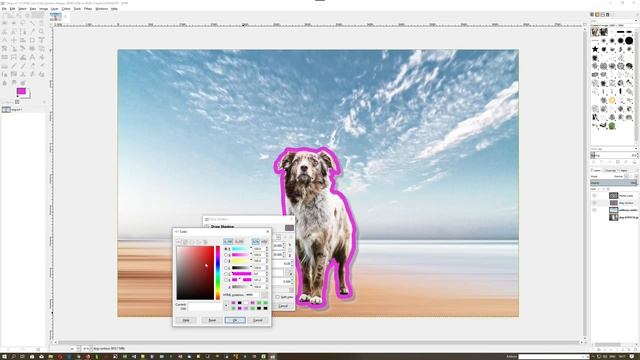Image resolution: width=640 pixels, height=360 pixels.
Task: Switch to the Layers tab
Action: point(597,170)
